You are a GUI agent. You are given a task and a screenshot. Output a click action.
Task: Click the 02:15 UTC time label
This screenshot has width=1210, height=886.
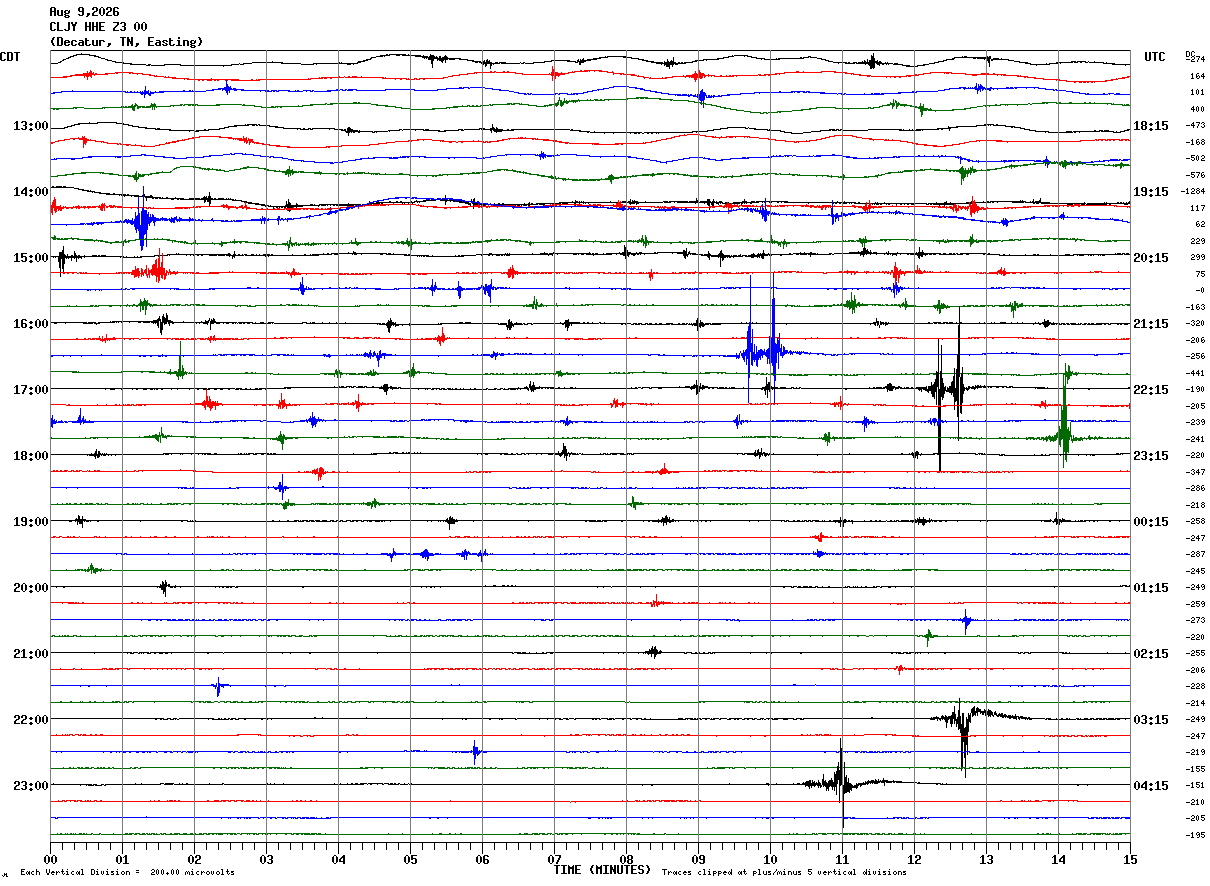pyautogui.click(x=1150, y=654)
